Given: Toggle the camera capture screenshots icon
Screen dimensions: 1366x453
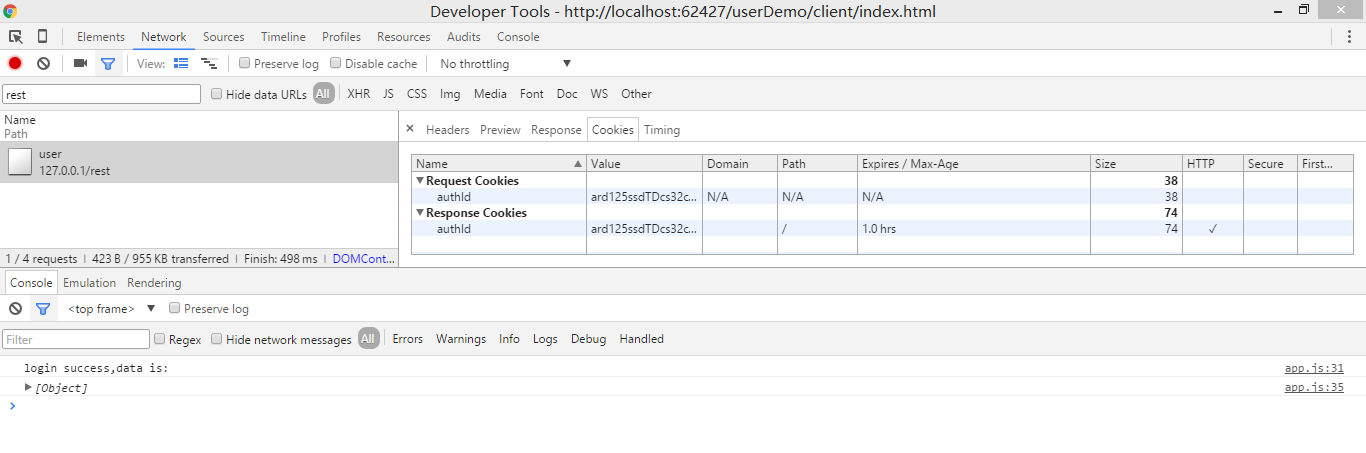Looking at the screenshot, I should click(x=80, y=63).
